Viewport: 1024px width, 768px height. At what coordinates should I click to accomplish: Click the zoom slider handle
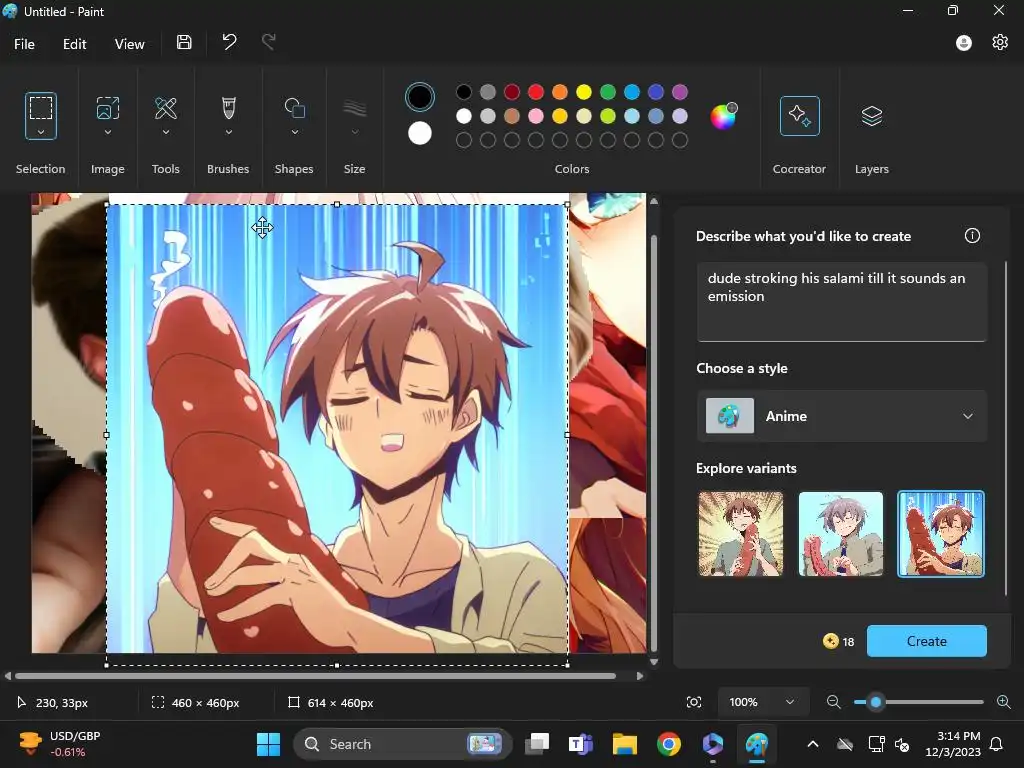pos(876,702)
